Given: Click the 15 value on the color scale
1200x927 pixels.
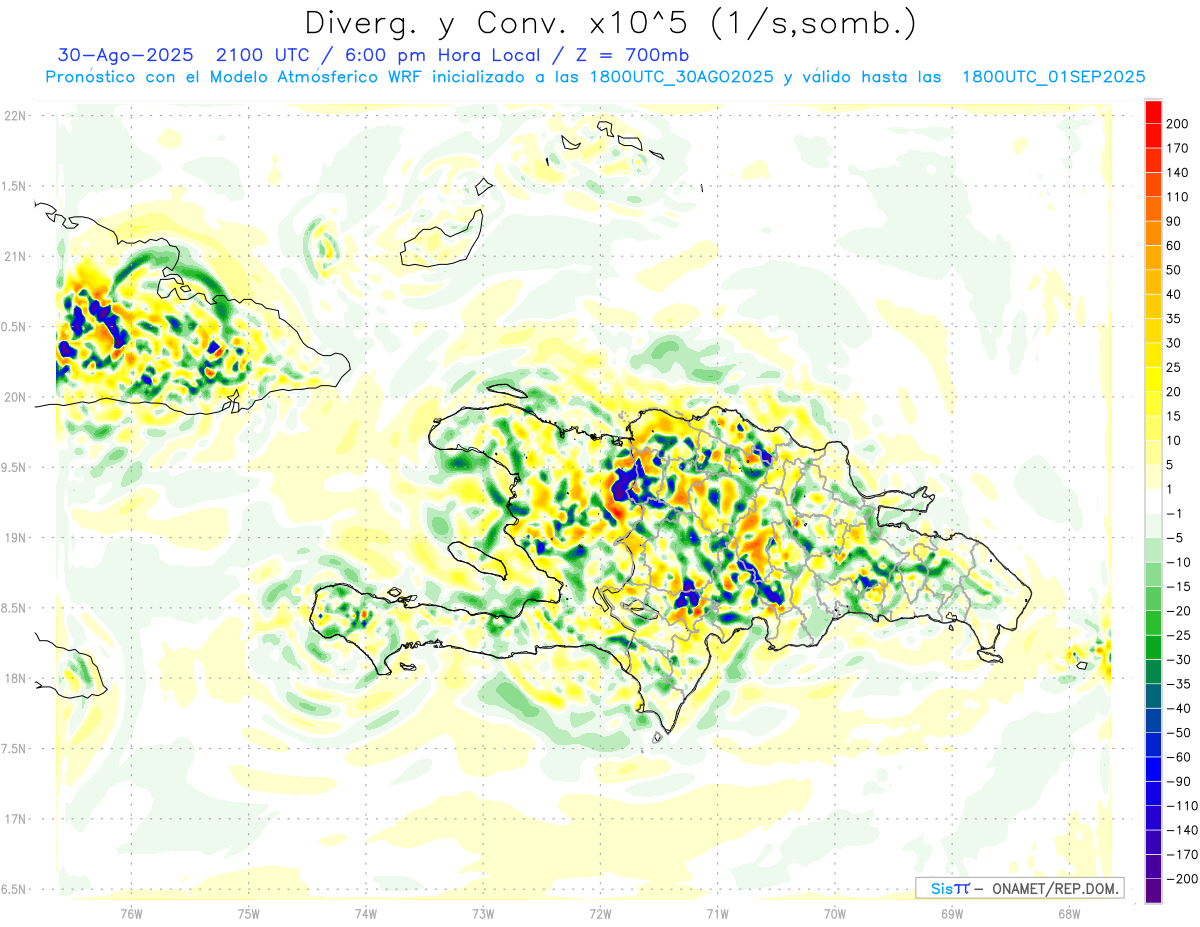Looking at the screenshot, I should coord(1174,416).
